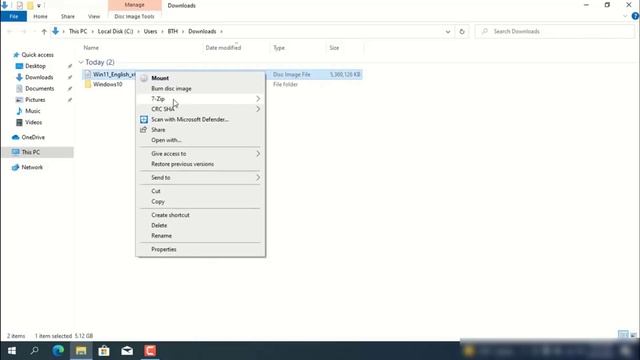Open Quick Access Toolbar customize dropdown
This screenshot has width=640, height=360.
pyautogui.click(x=39, y=6)
